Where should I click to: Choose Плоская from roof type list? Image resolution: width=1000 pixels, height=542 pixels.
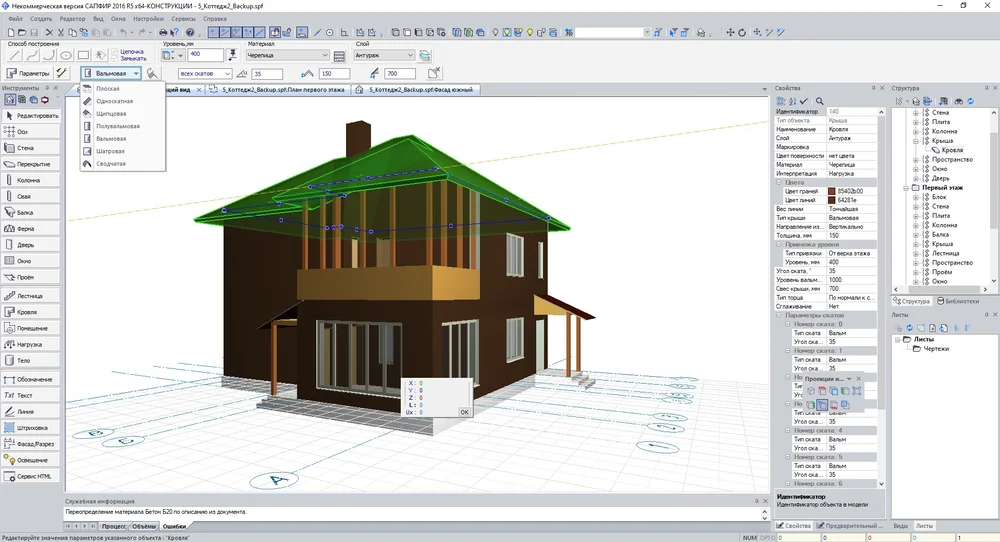[x=122, y=89]
